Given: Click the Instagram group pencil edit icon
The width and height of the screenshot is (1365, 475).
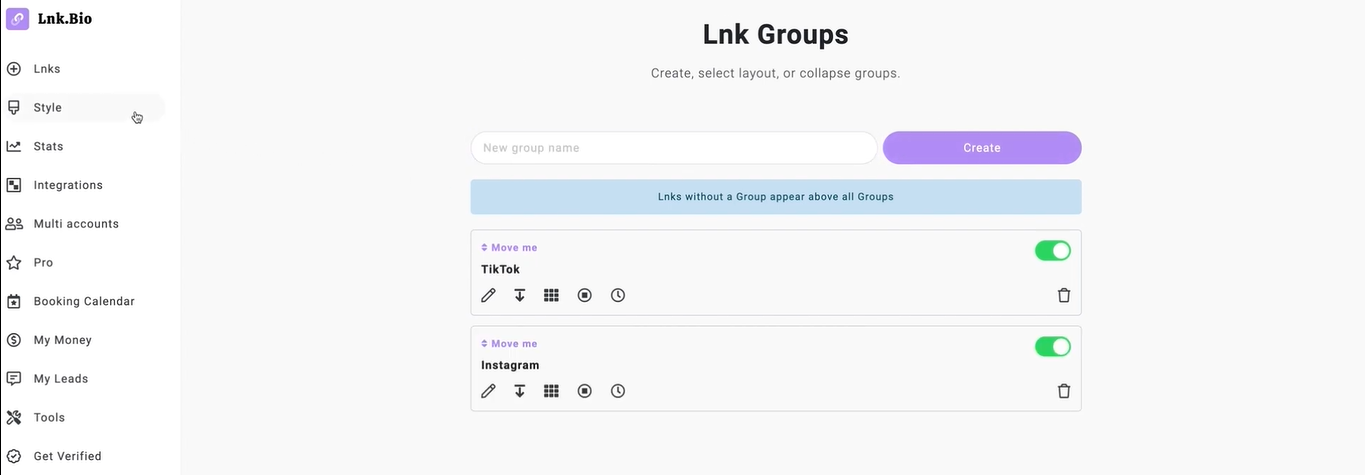Looking at the screenshot, I should click(x=488, y=391).
